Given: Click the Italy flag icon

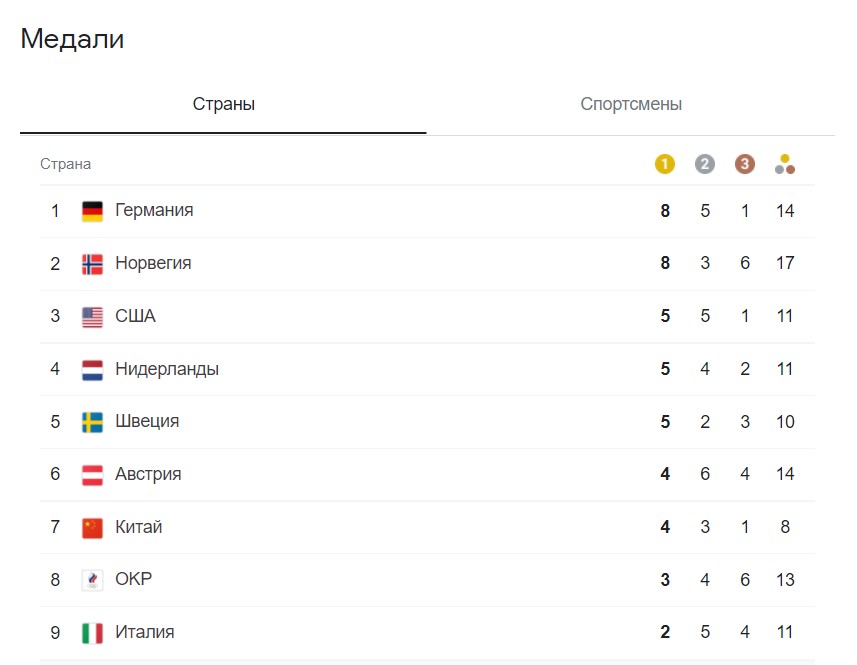Looking at the screenshot, I should pyautogui.click(x=92, y=633).
